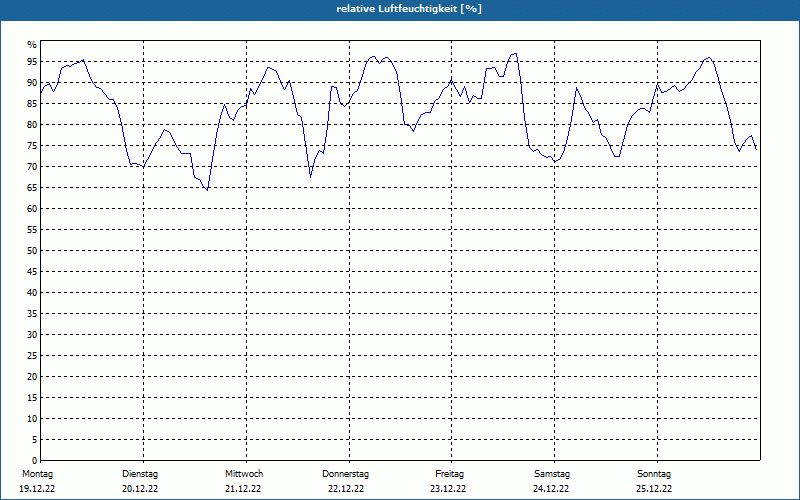Click the 20.12.22 date label
This screenshot has width=800, height=500.
click(140, 489)
